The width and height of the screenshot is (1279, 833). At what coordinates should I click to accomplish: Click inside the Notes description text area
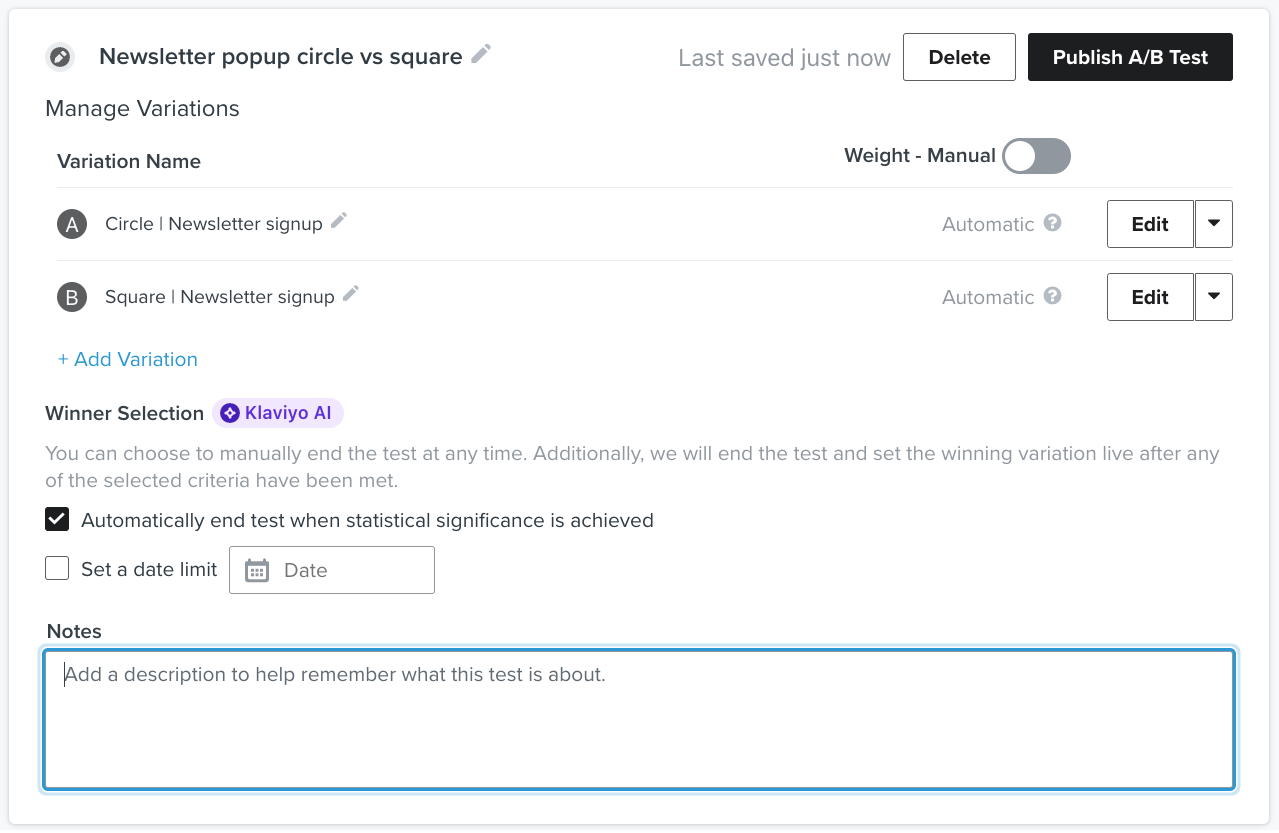639,720
